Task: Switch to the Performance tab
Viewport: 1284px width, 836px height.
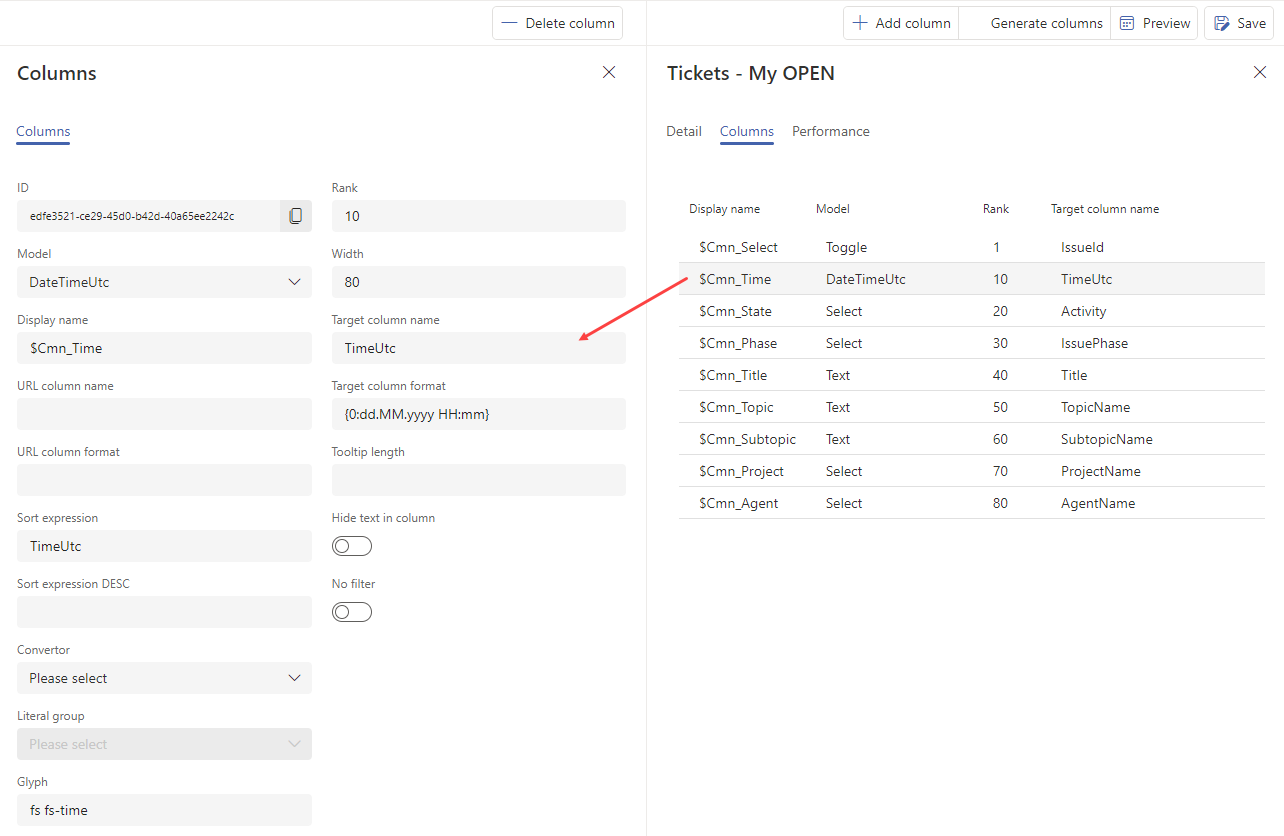Action: pyautogui.click(x=831, y=131)
